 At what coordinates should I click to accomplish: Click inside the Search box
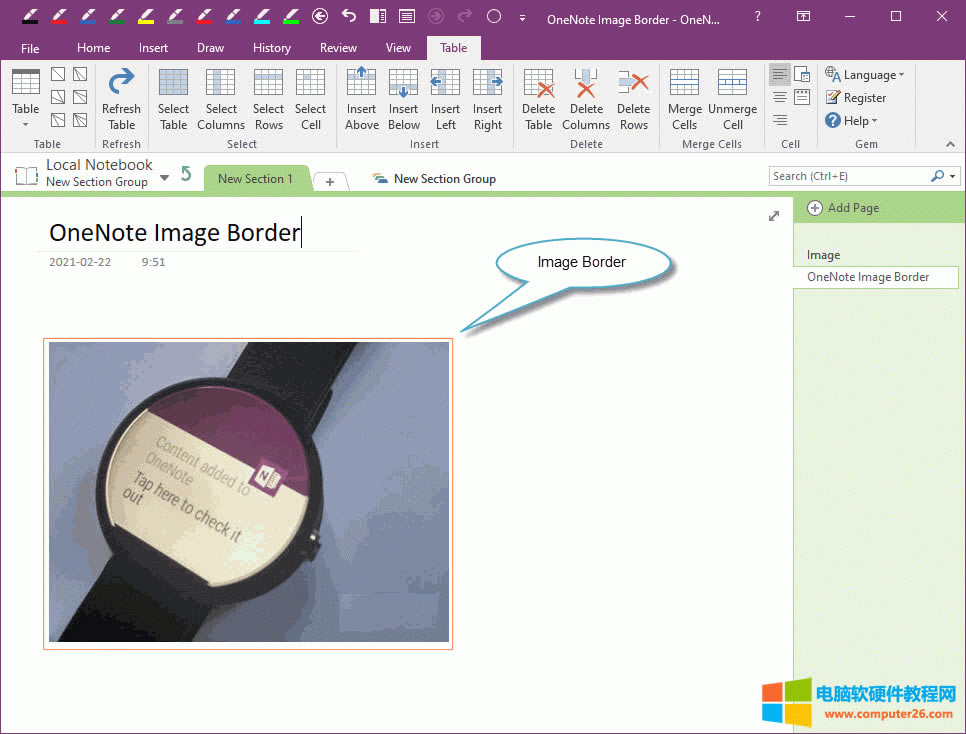pyautogui.click(x=850, y=175)
